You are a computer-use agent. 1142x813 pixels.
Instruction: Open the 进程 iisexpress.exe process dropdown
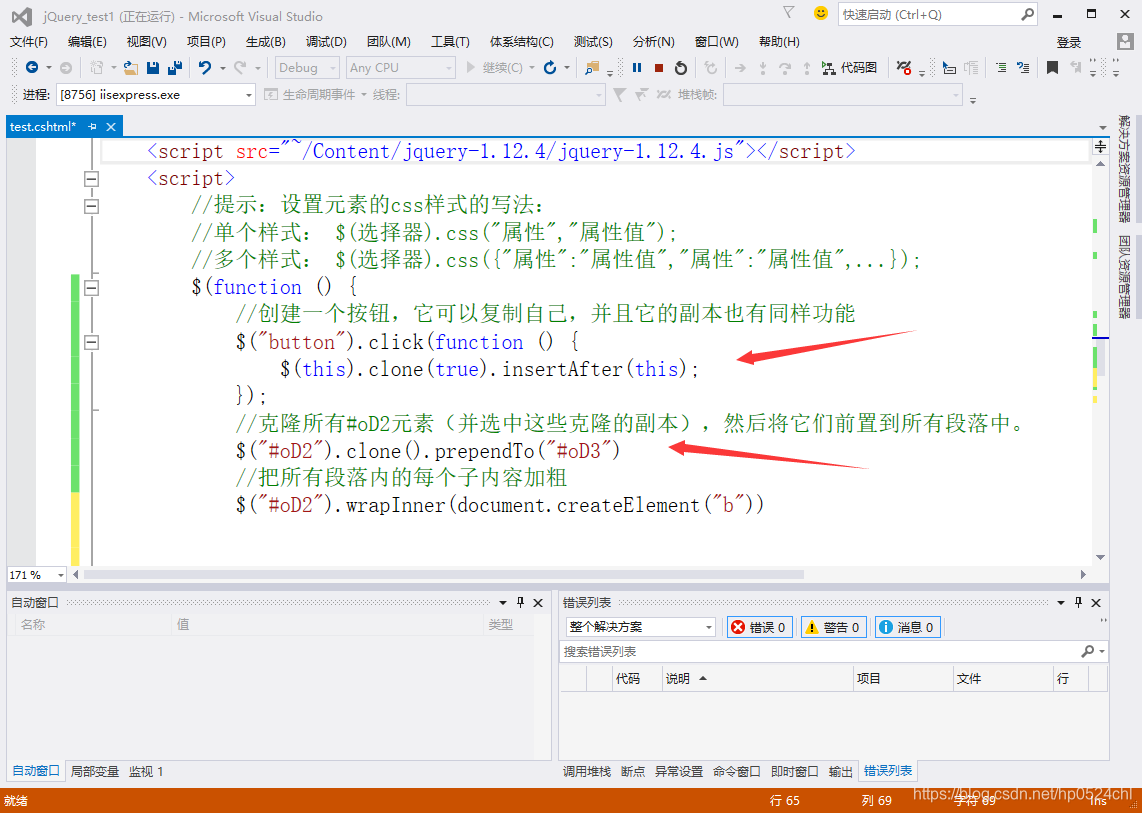pos(156,95)
